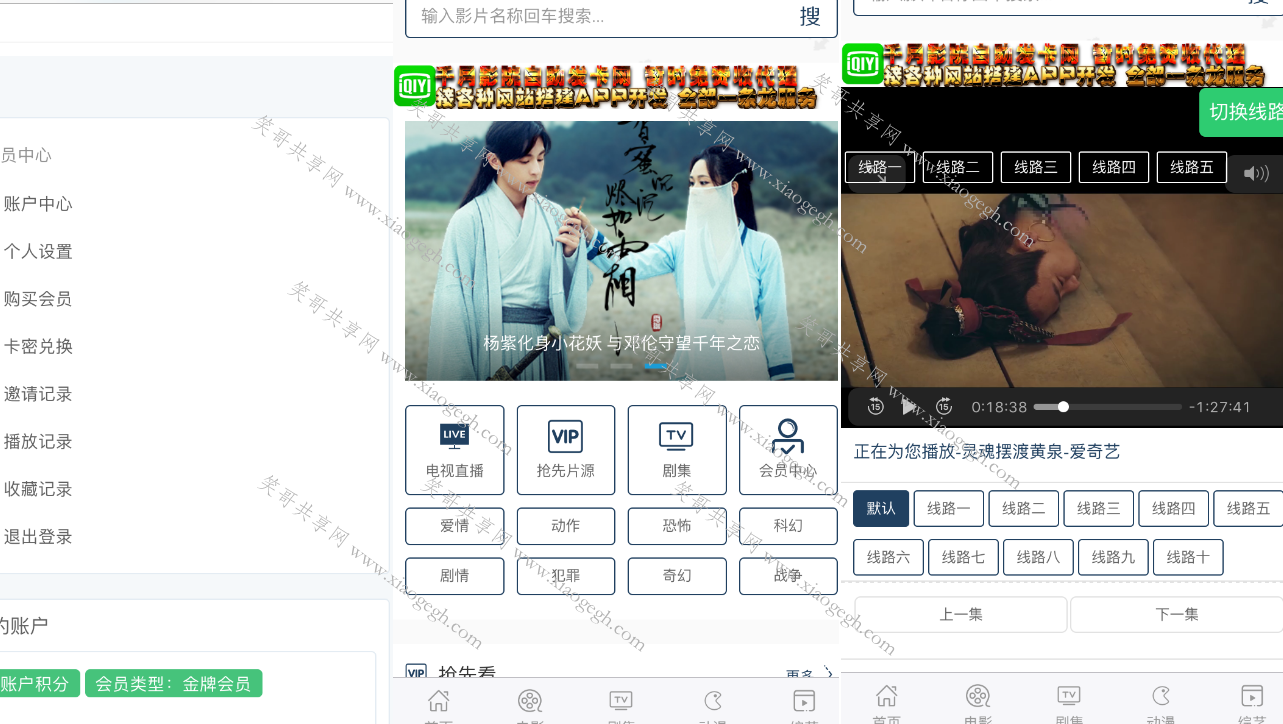
Task: Select 线路三 below the playing title
Action: [x=1099, y=508]
